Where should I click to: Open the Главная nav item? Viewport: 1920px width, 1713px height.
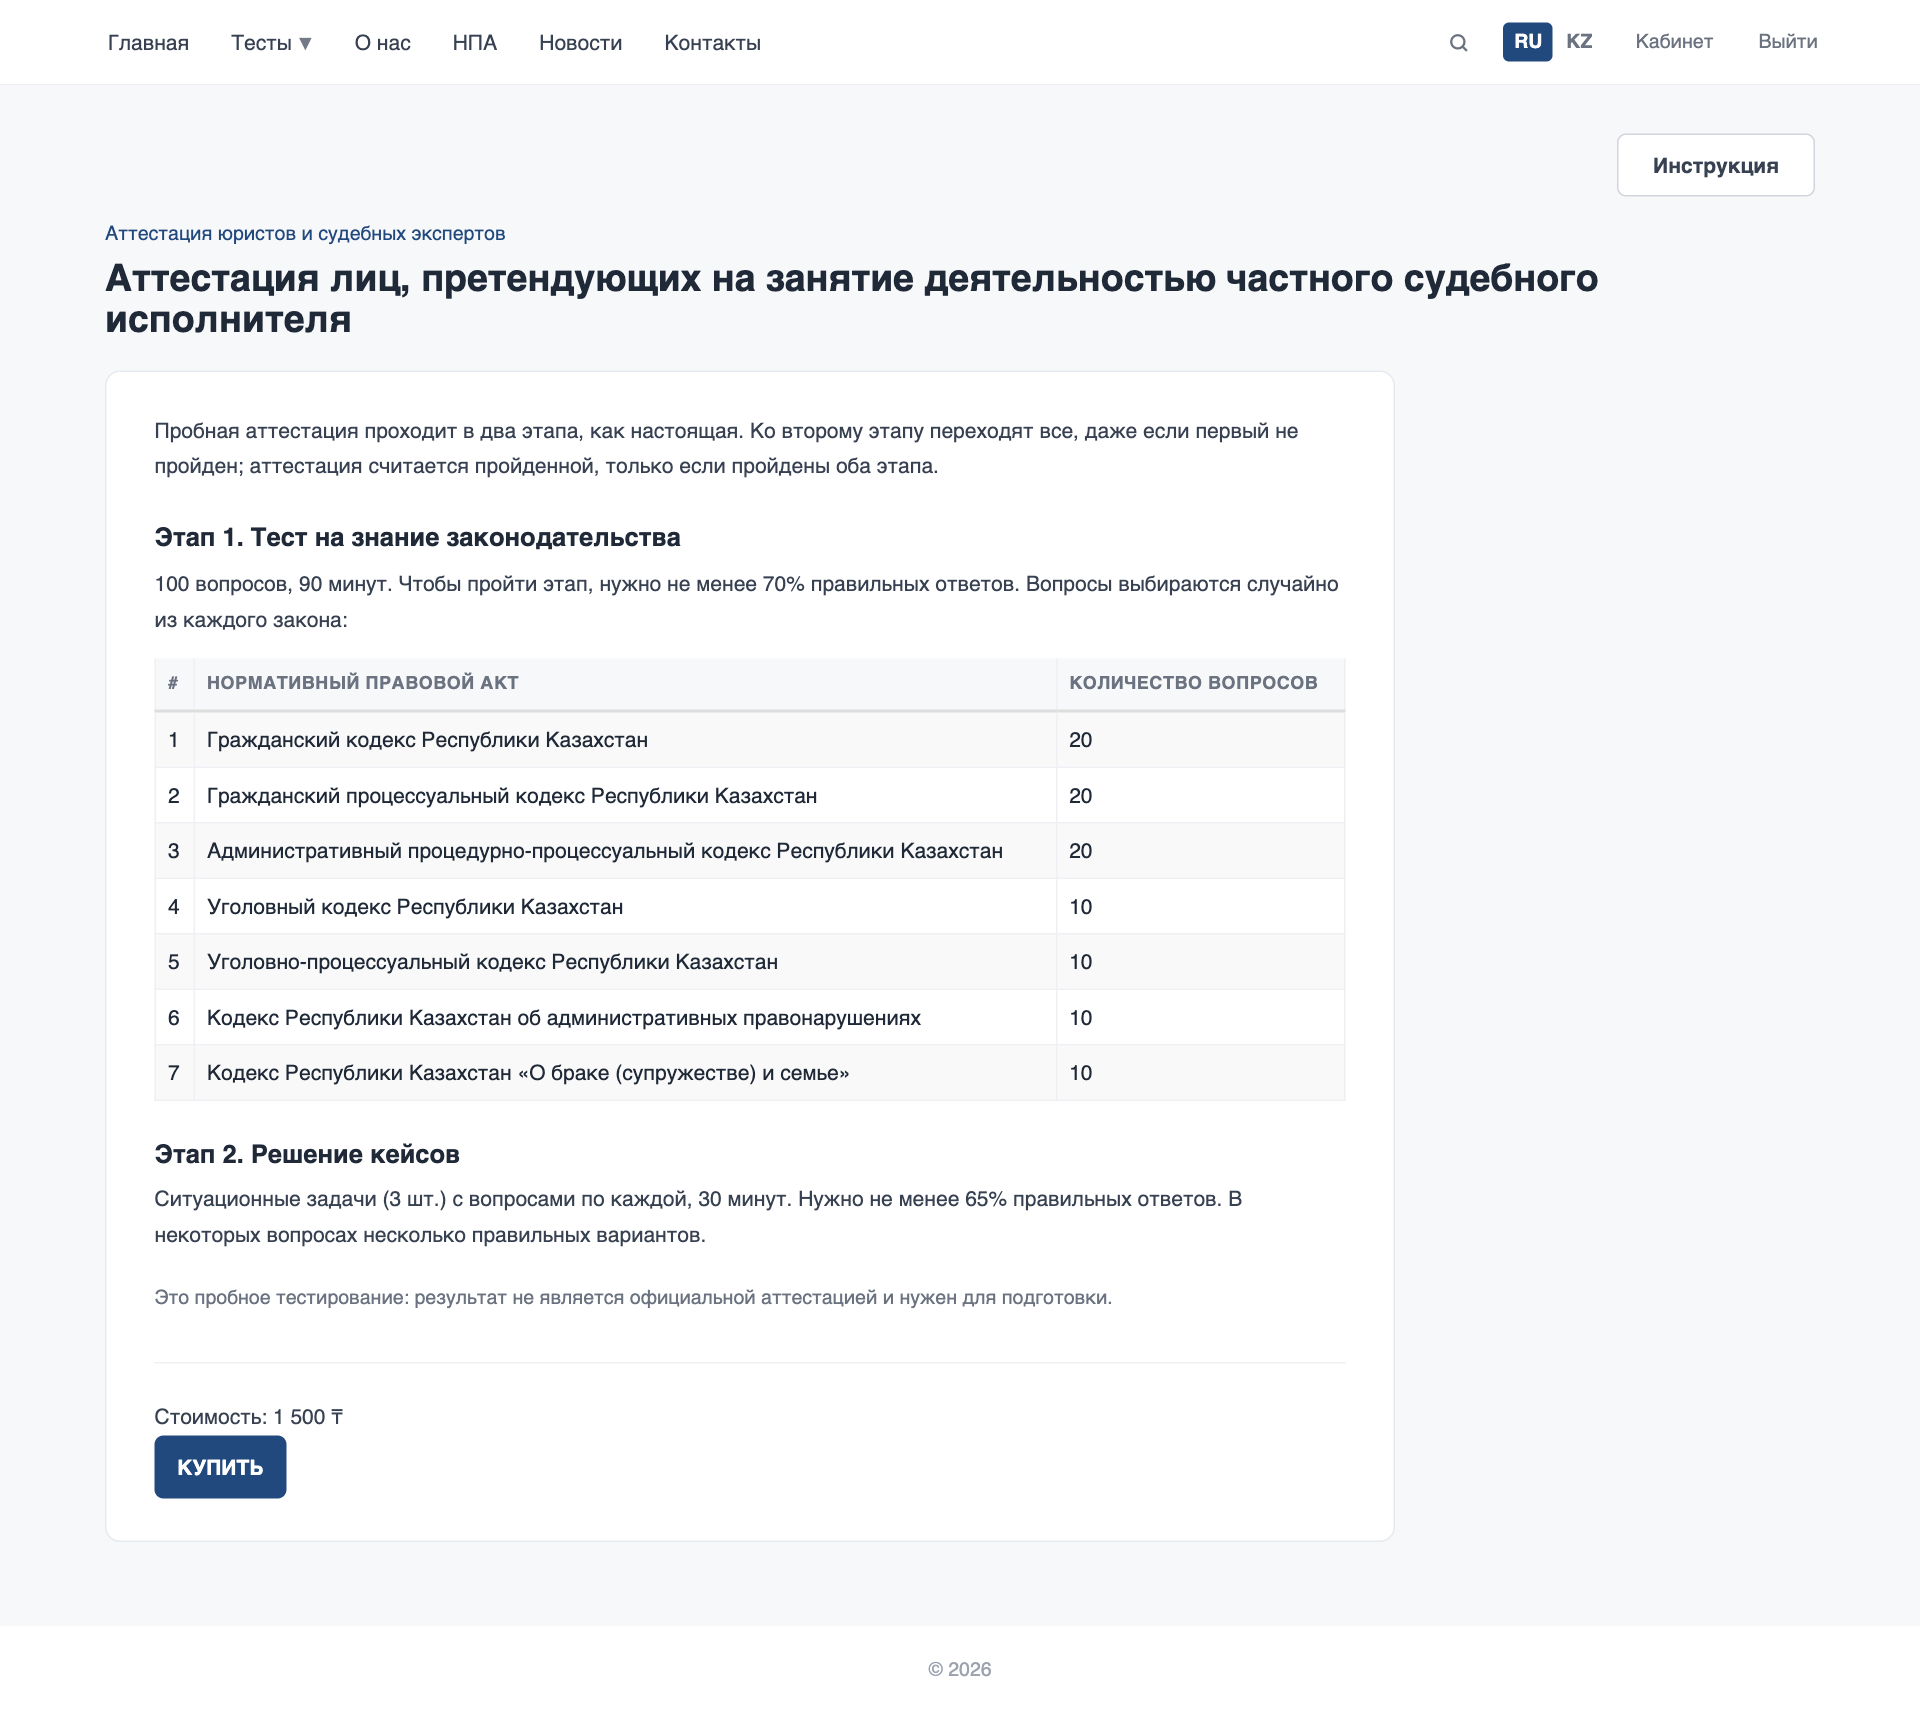(x=148, y=42)
